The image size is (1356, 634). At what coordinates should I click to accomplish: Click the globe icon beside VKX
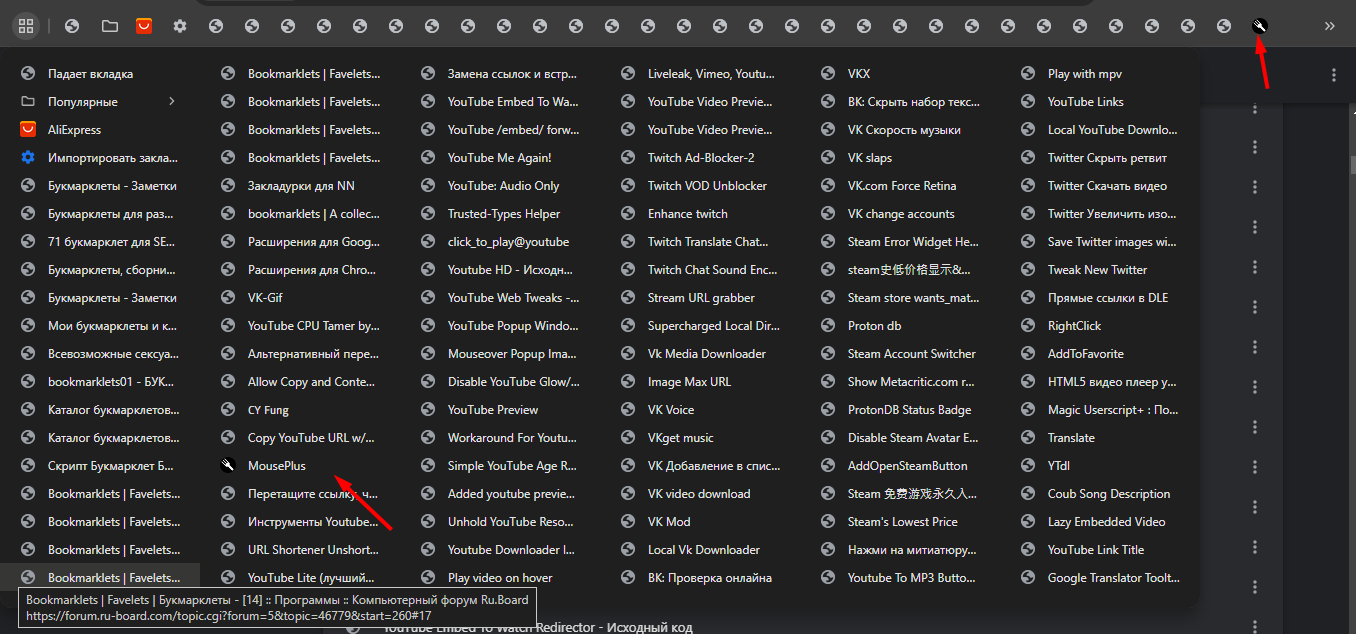click(x=828, y=74)
